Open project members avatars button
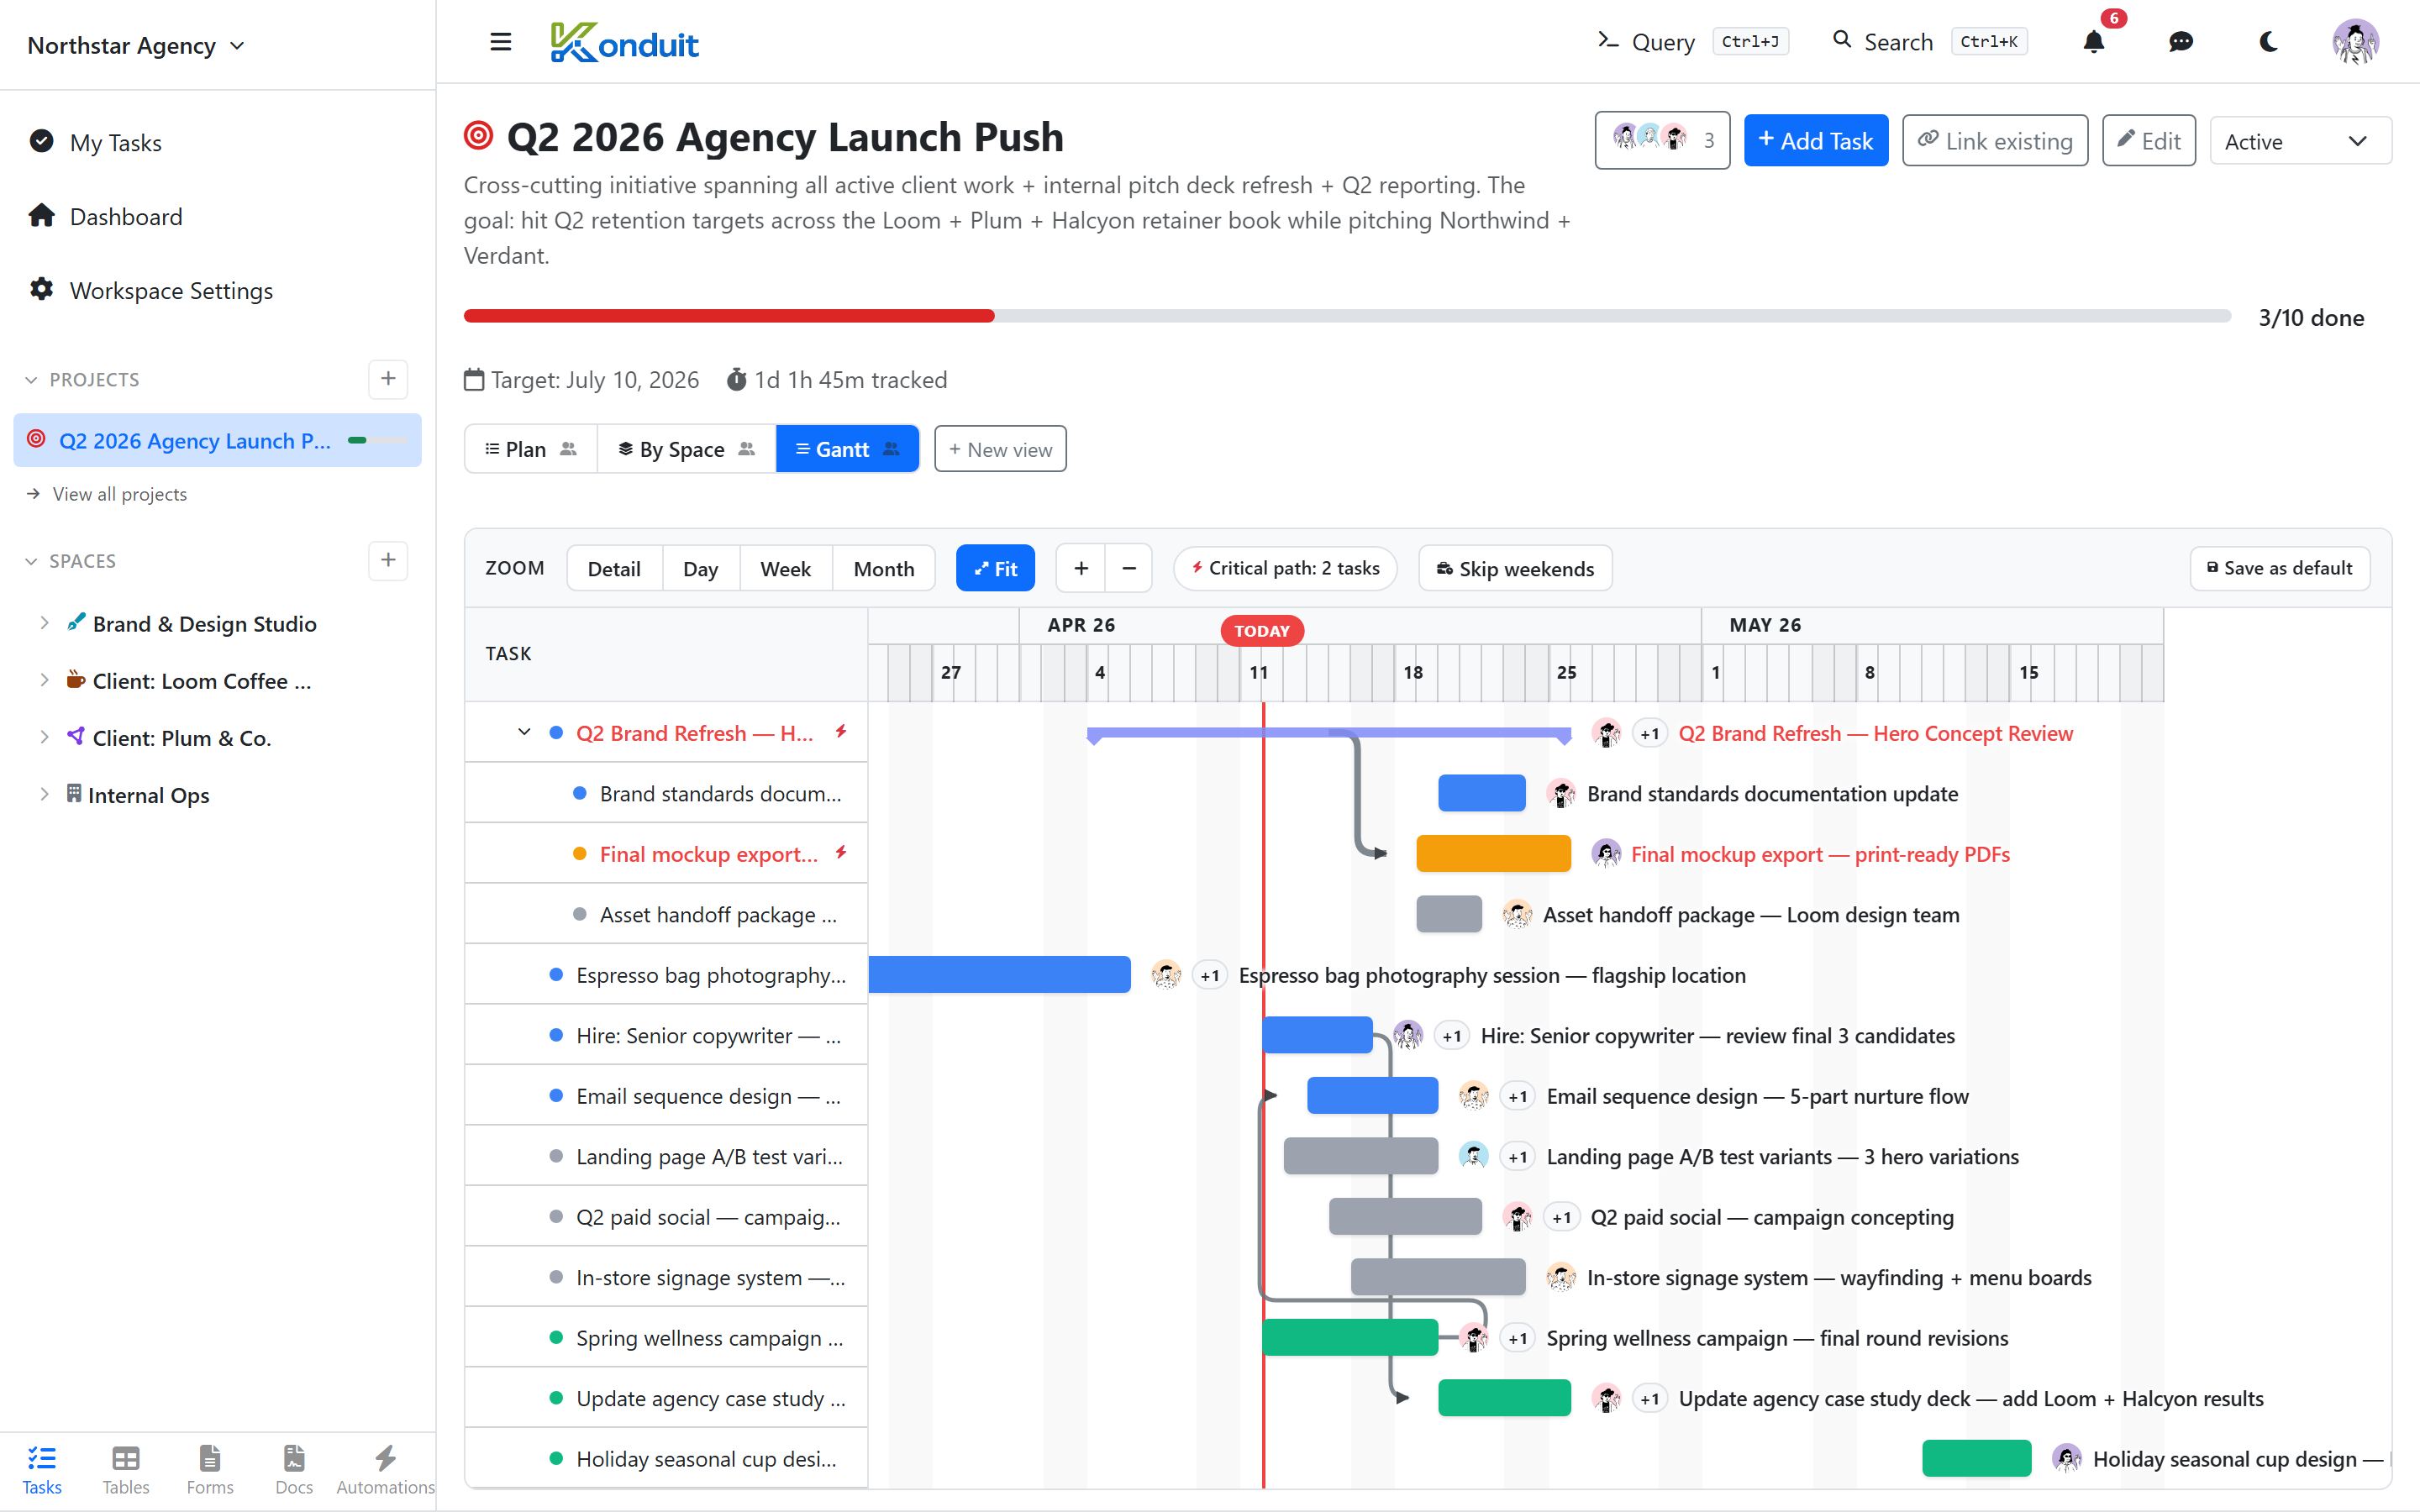 point(1662,140)
